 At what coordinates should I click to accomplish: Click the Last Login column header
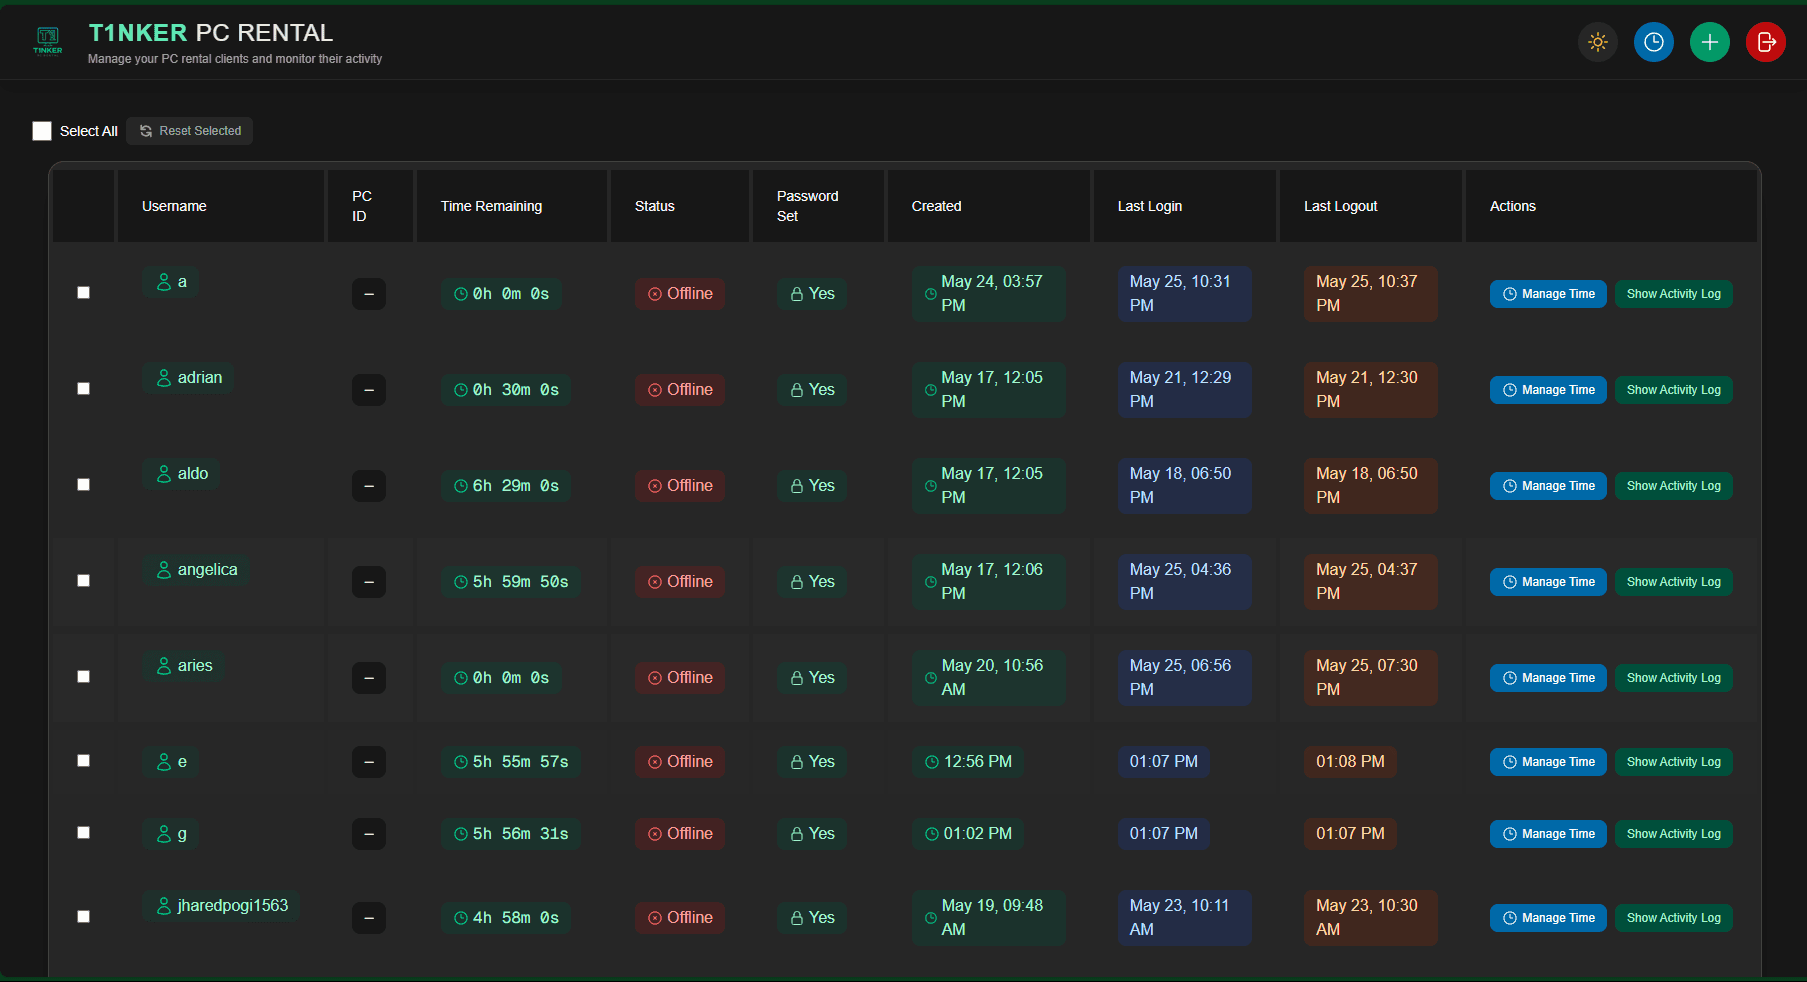coord(1185,206)
